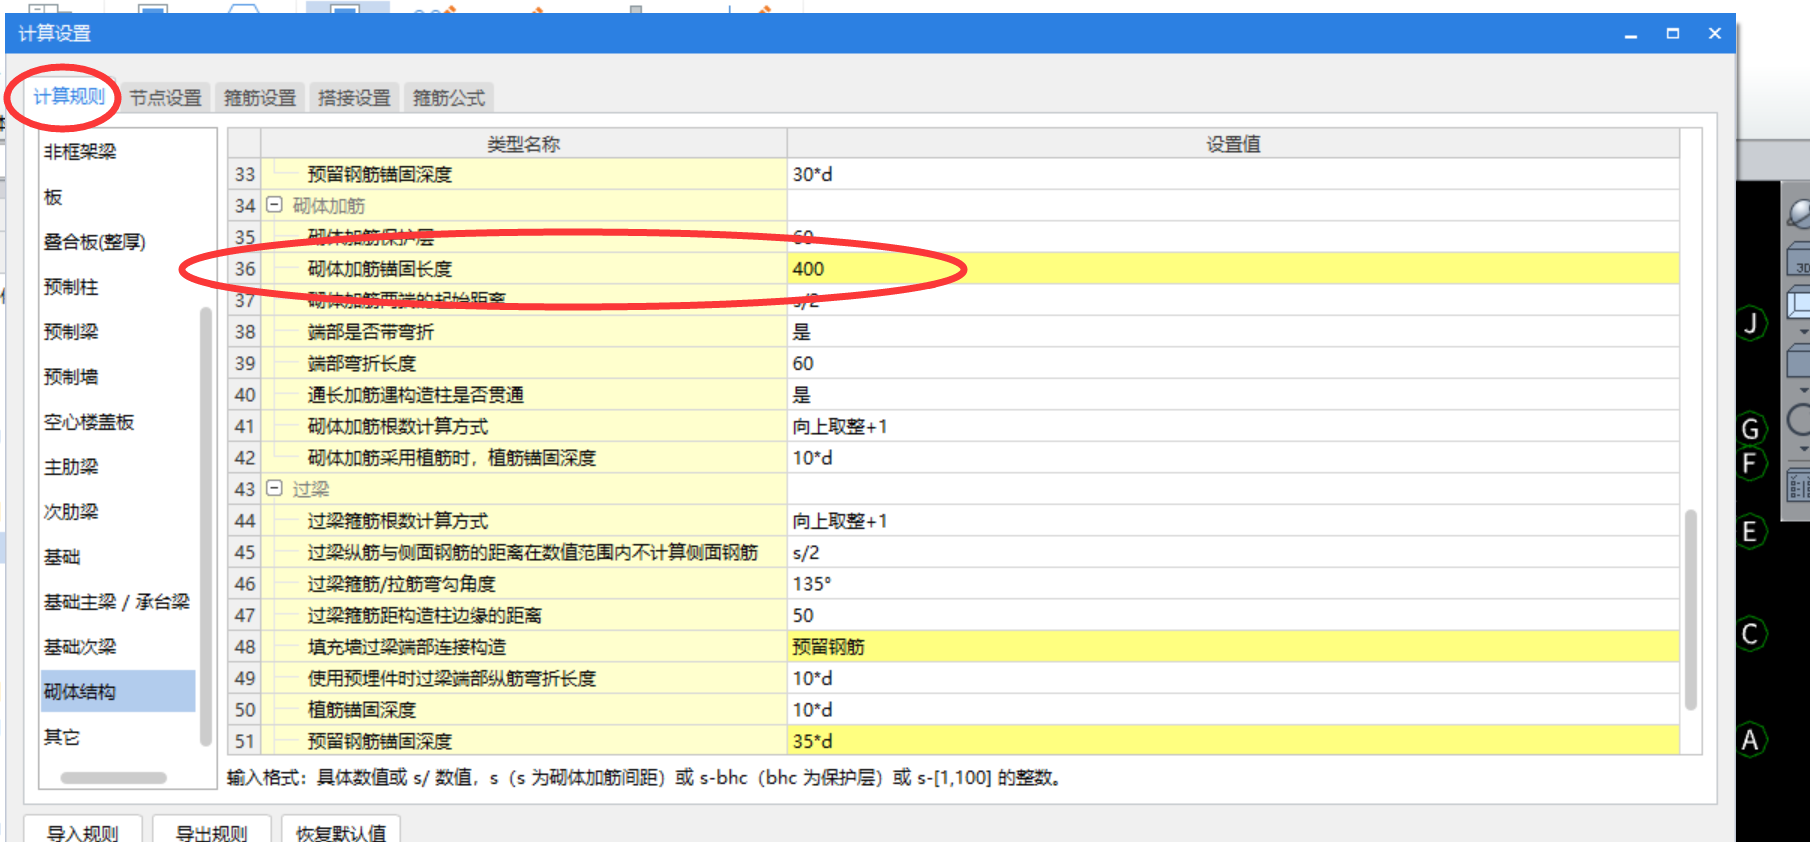Click the 50 value in row 47
The image size is (1810, 842).
(1233, 615)
